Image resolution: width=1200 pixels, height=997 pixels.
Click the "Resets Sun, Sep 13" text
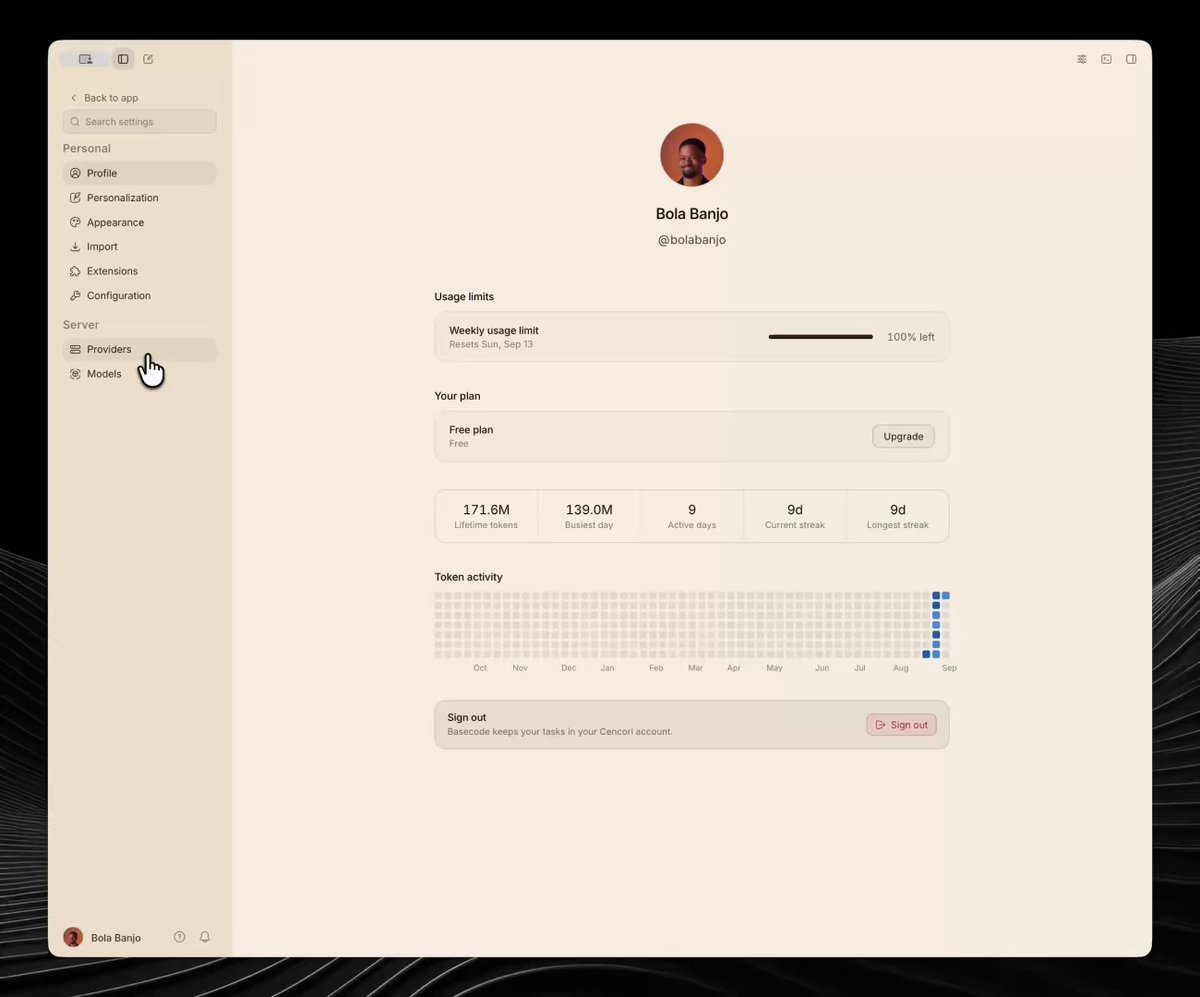491,345
